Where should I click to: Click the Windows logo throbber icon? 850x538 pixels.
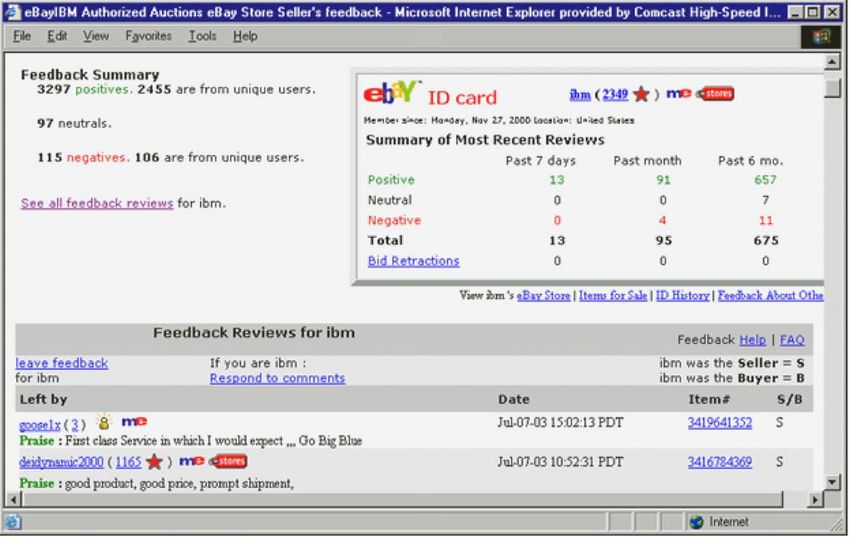pos(821,36)
